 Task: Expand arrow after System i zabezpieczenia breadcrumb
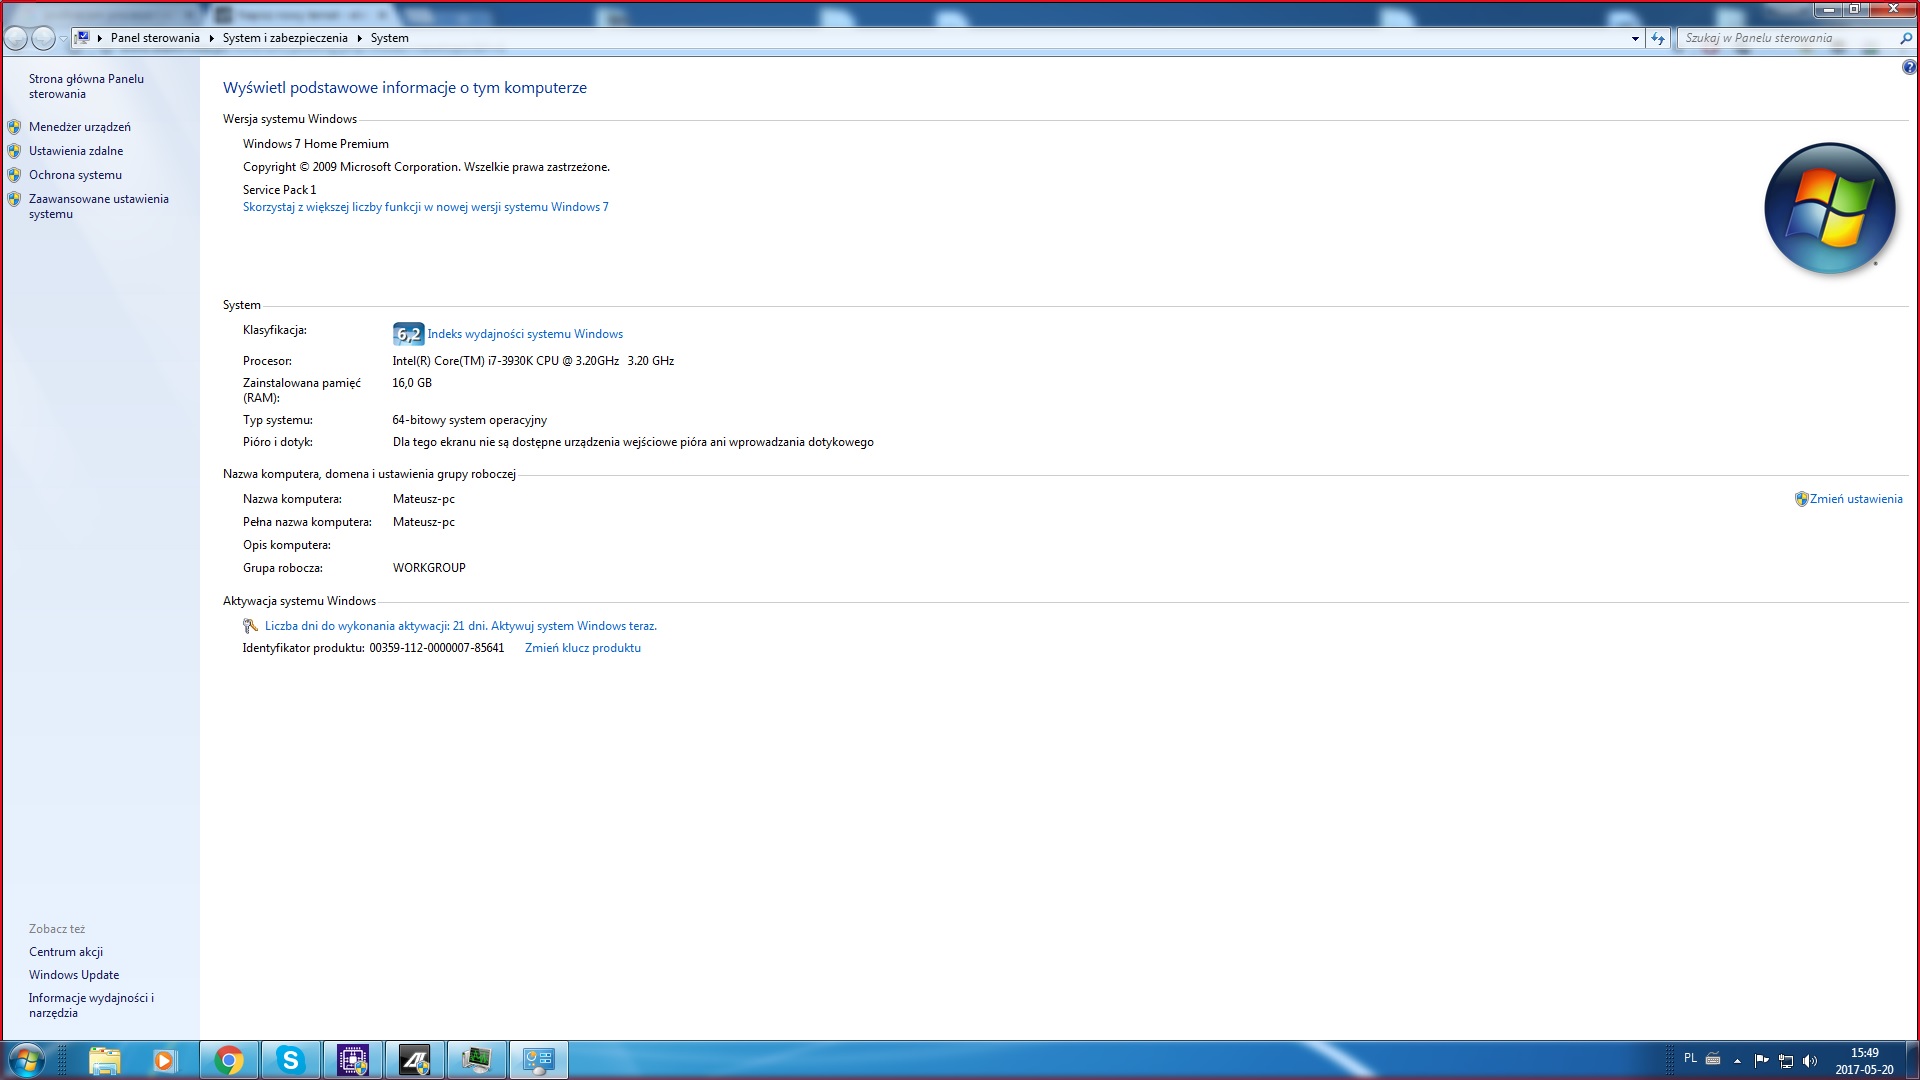pos(359,38)
